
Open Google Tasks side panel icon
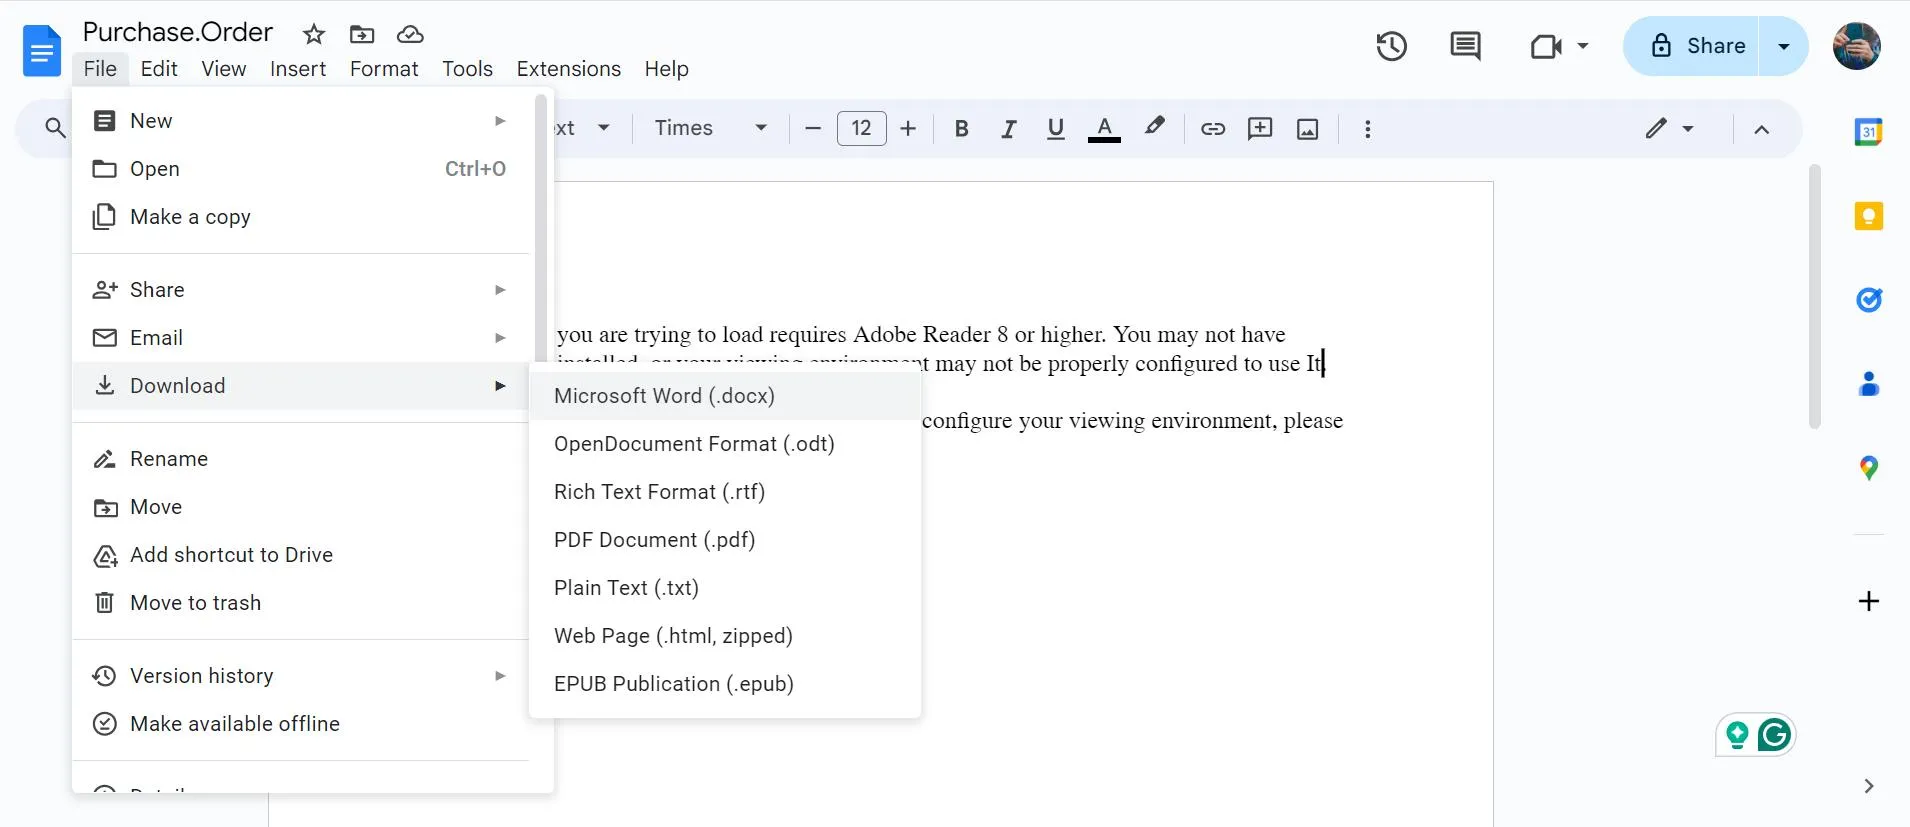tap(1868, 300)
